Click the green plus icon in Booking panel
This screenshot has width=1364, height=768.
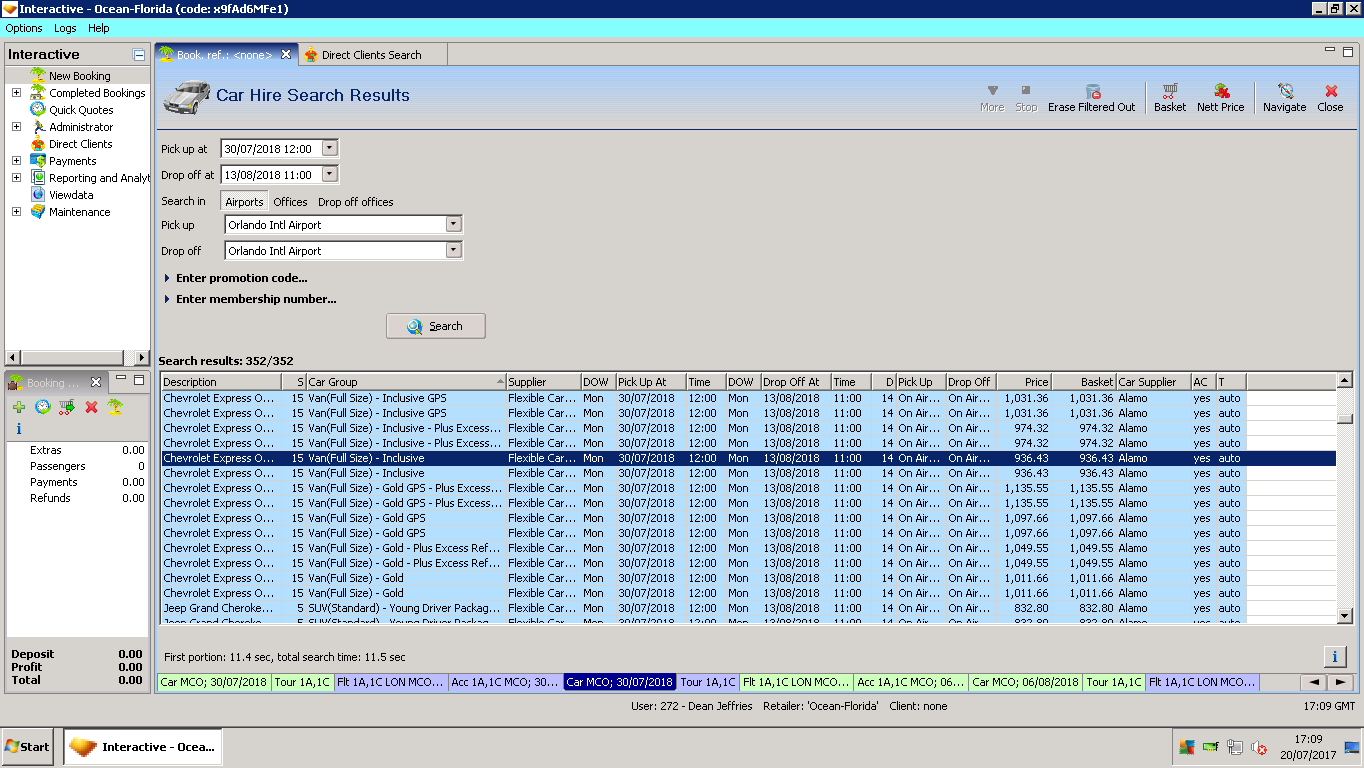click(19, 407)
